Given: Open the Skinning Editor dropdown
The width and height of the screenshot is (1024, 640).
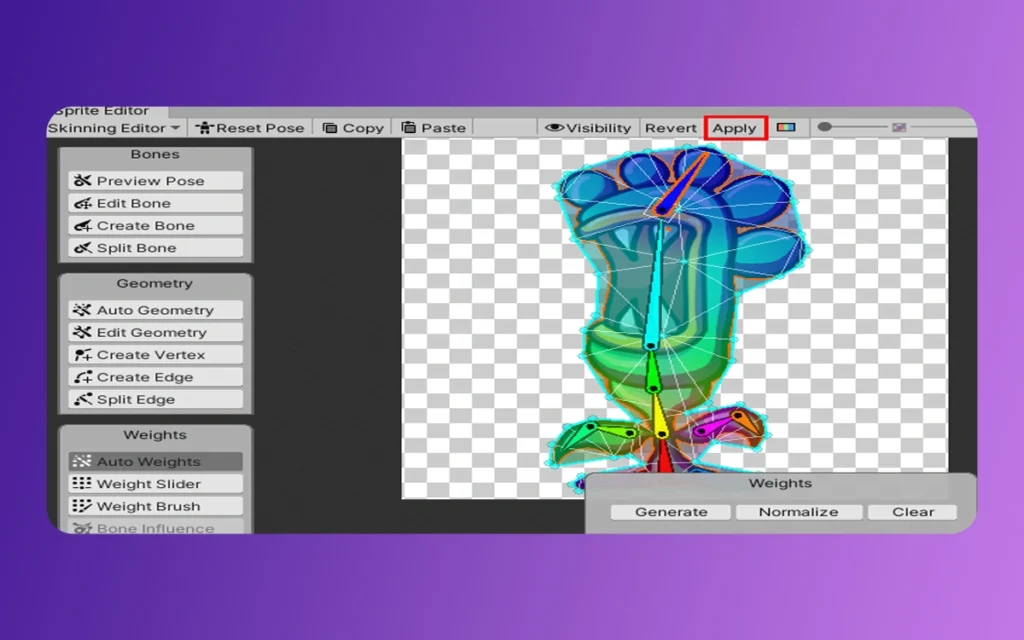Looking at the screenshot, I should pos(113,127).
